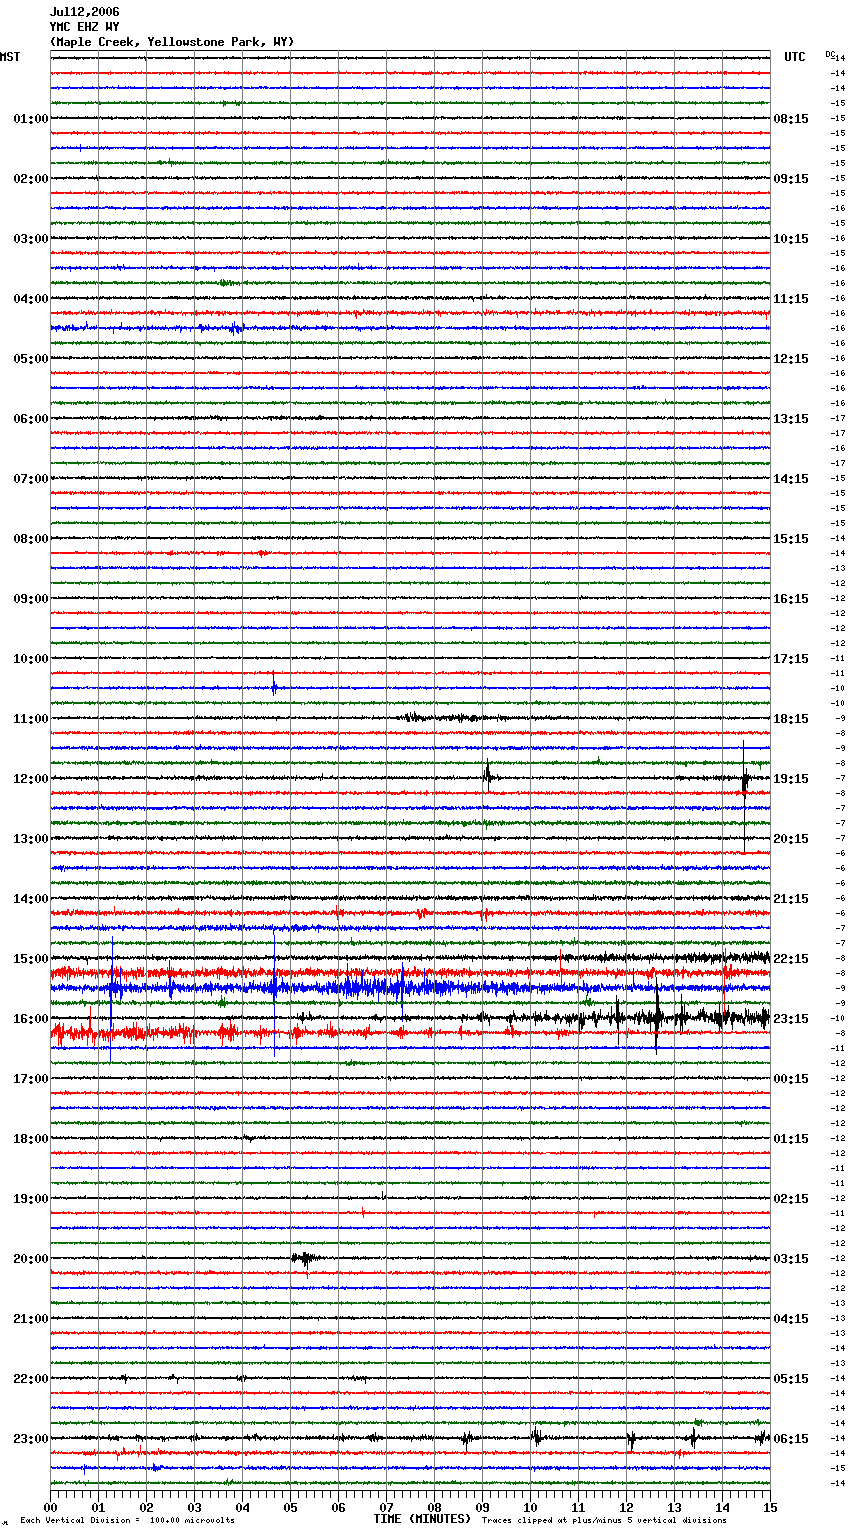Click the '11:15' UTC time label
The image size is (850, 1534).
point(791,299)
